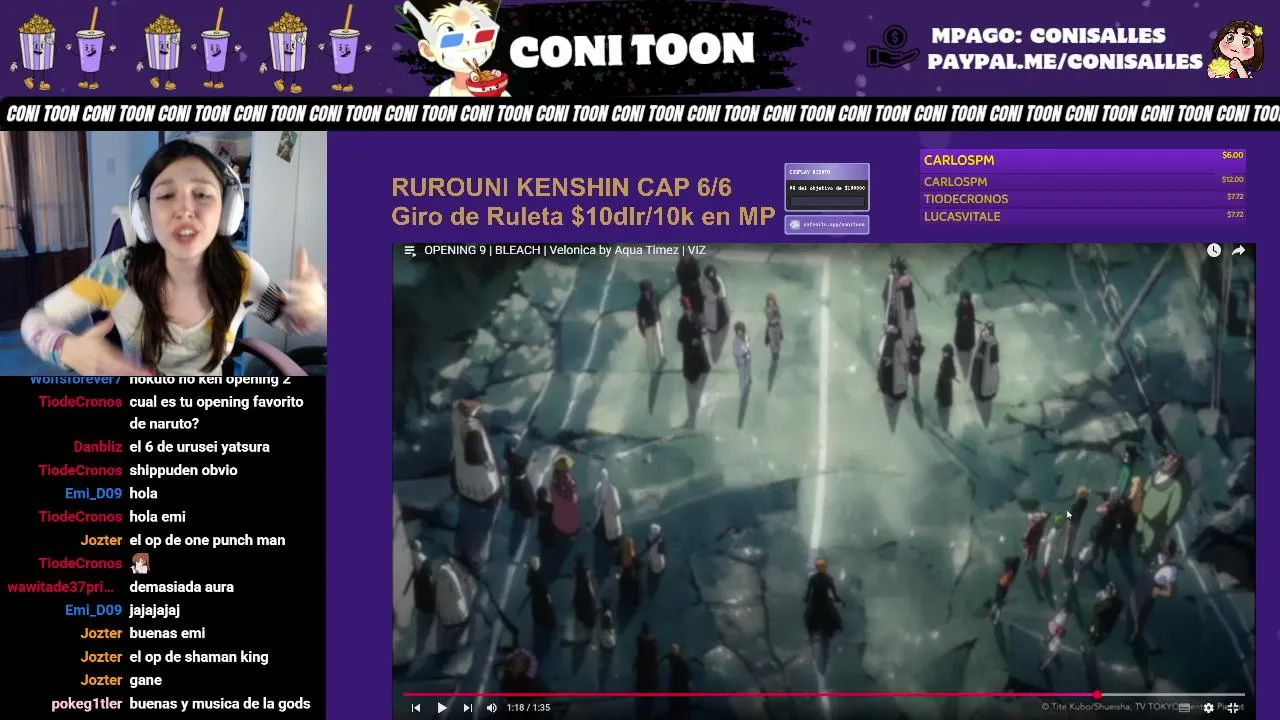The width and height of the screenshot is (1280, 720).
Task: Click Giro de Ruleta $10dlr/10k text
Action: tap(583, 216)
